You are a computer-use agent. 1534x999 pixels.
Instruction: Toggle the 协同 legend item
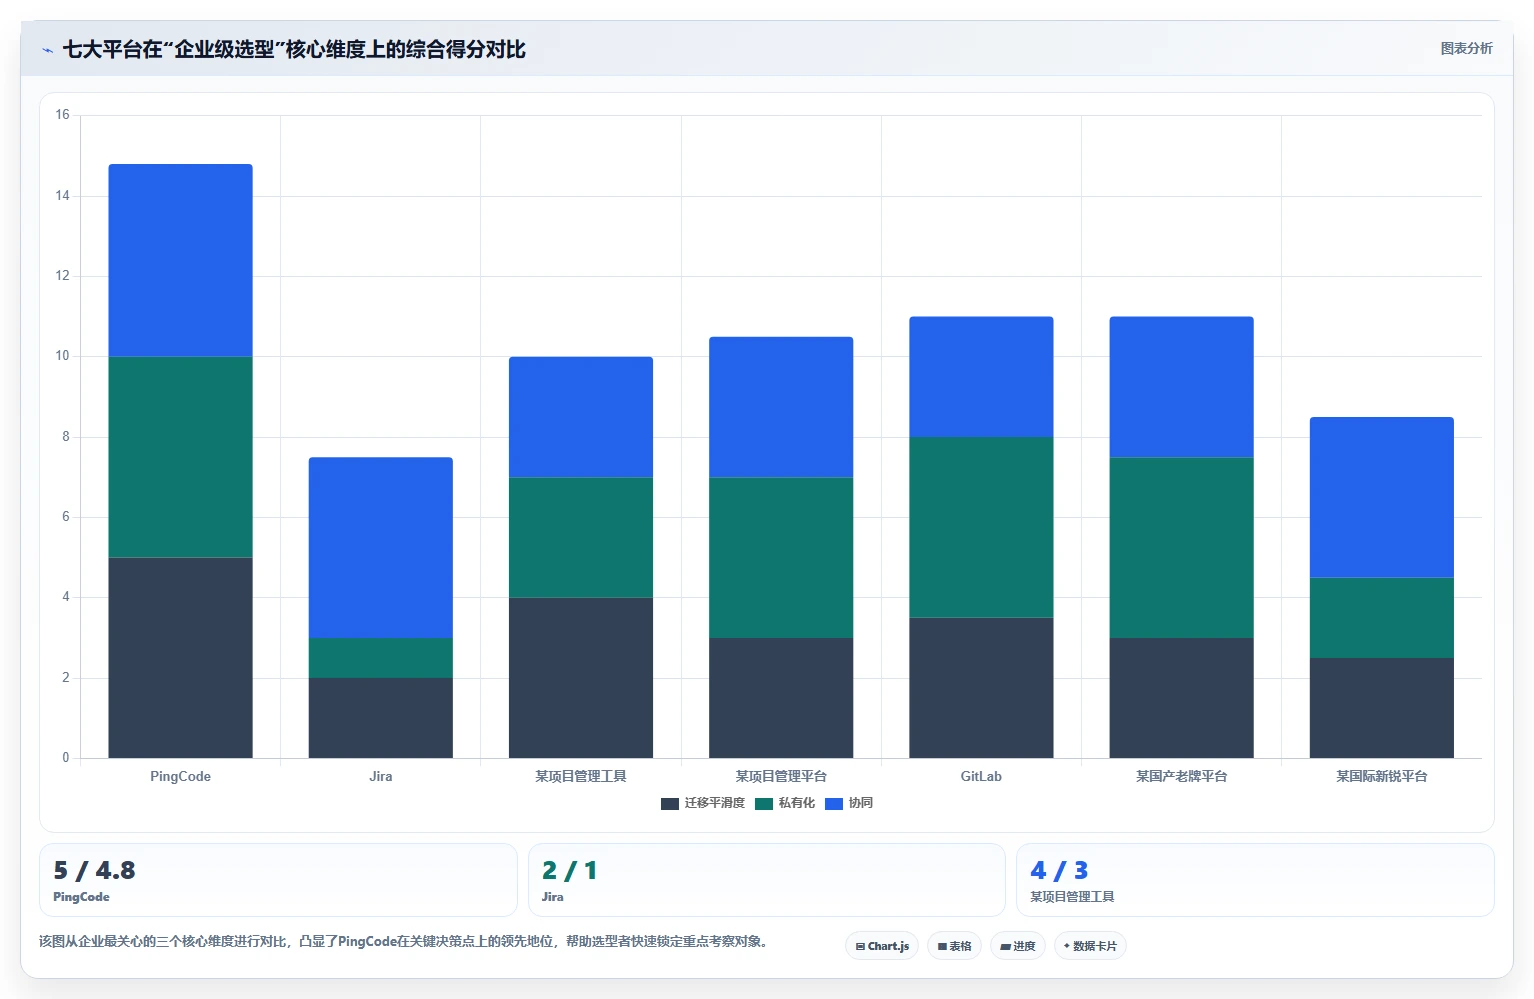coord(849,803)
